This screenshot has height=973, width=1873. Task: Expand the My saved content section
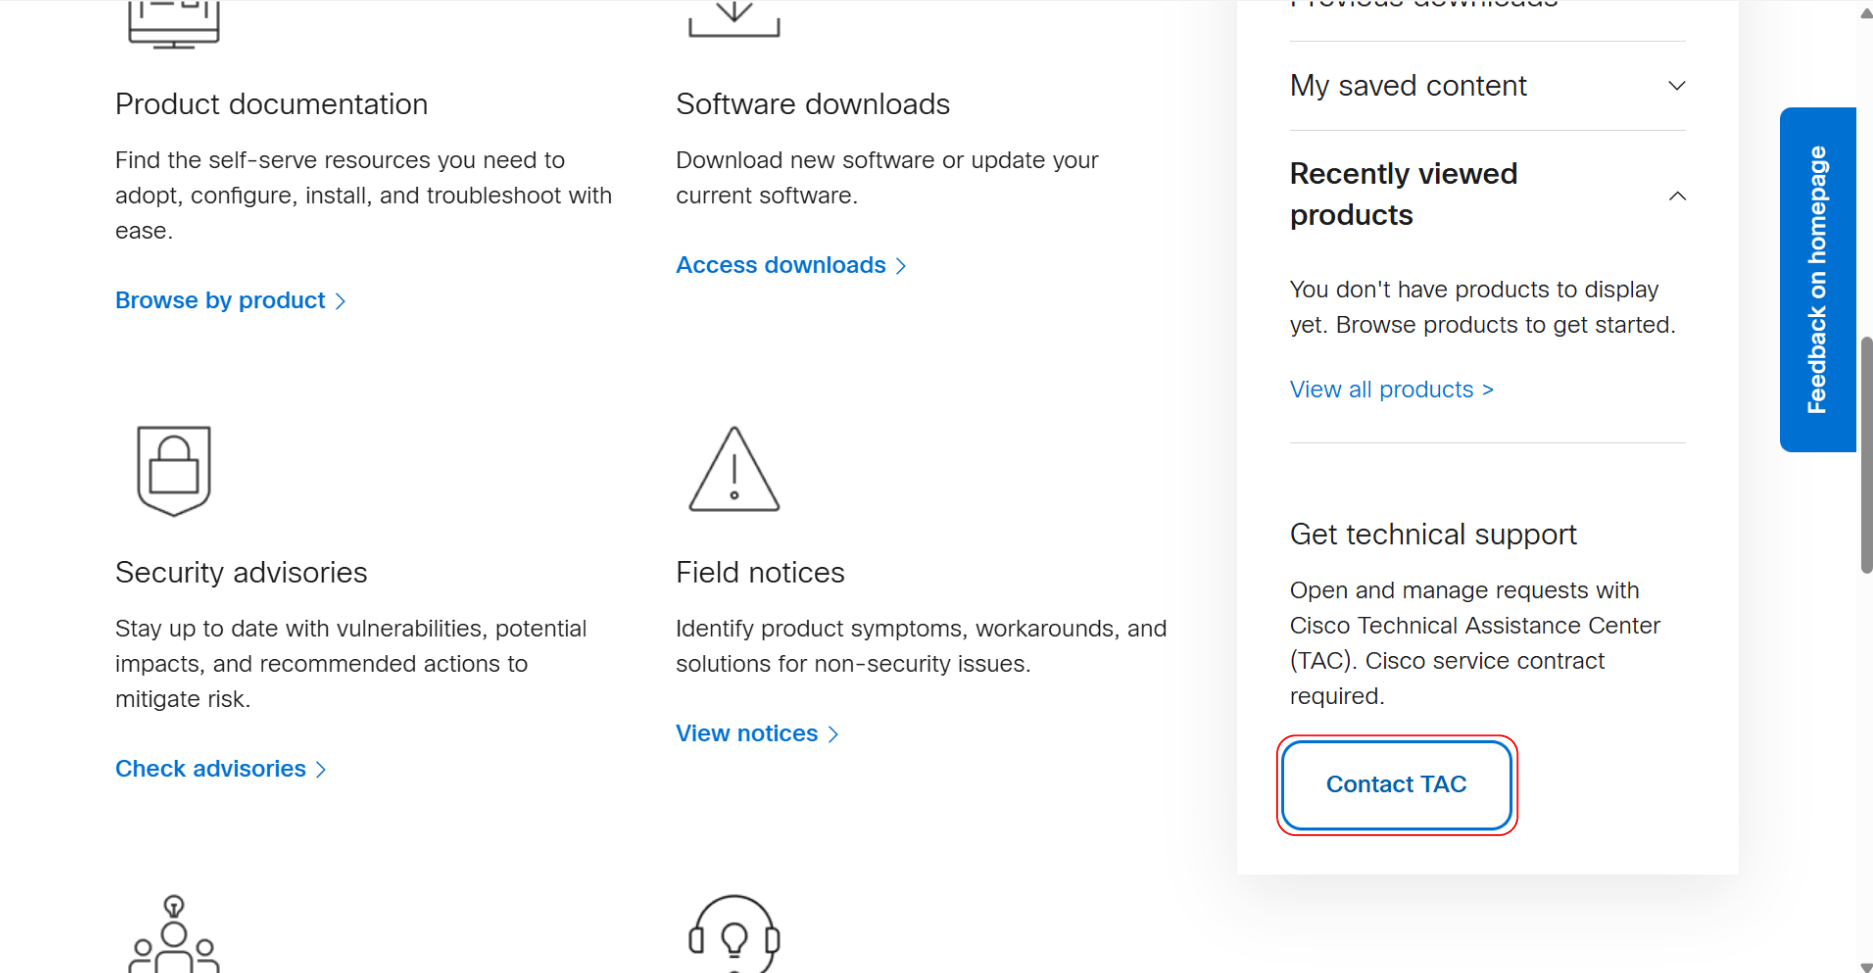point(1487,86)
